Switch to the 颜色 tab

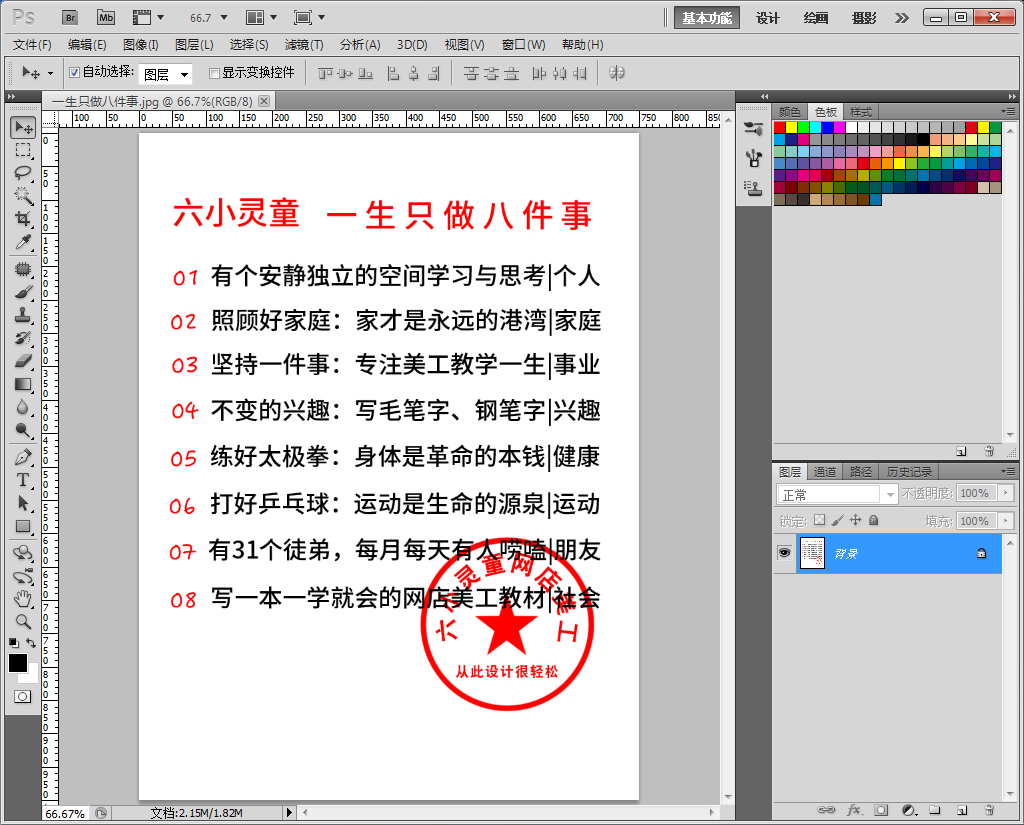coord(789,112)
